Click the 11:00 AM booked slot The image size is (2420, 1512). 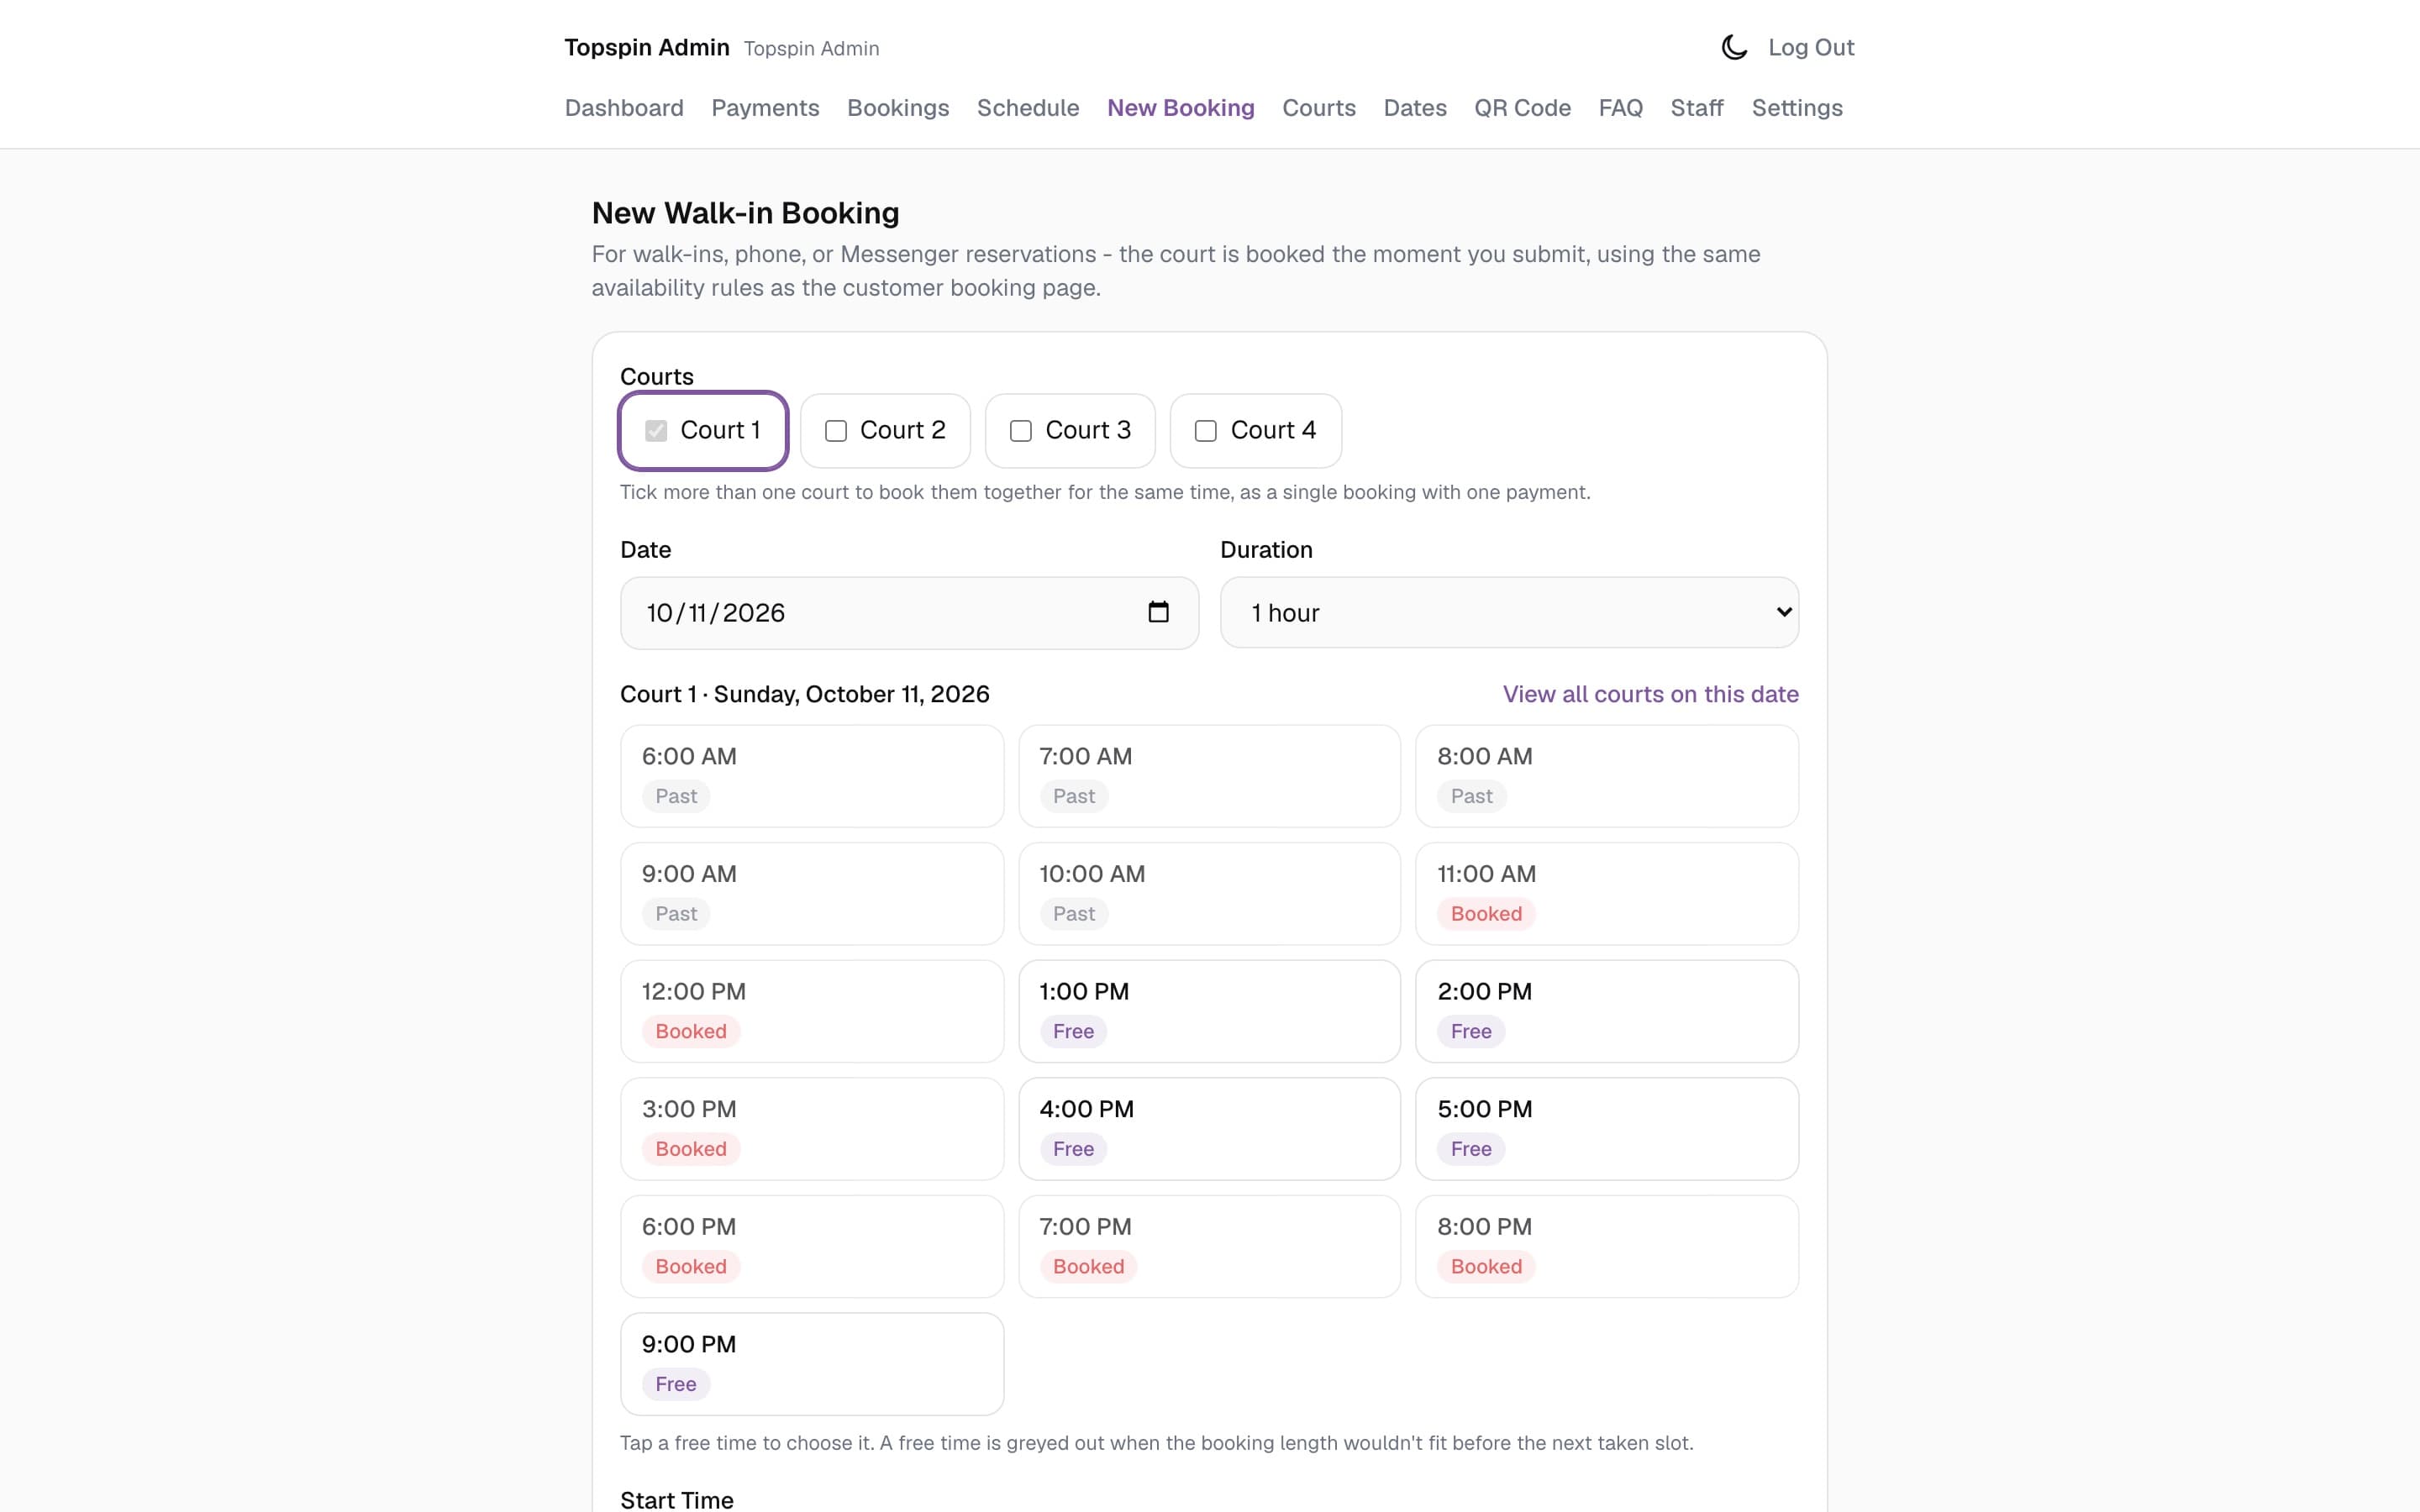pos(1607,894)
